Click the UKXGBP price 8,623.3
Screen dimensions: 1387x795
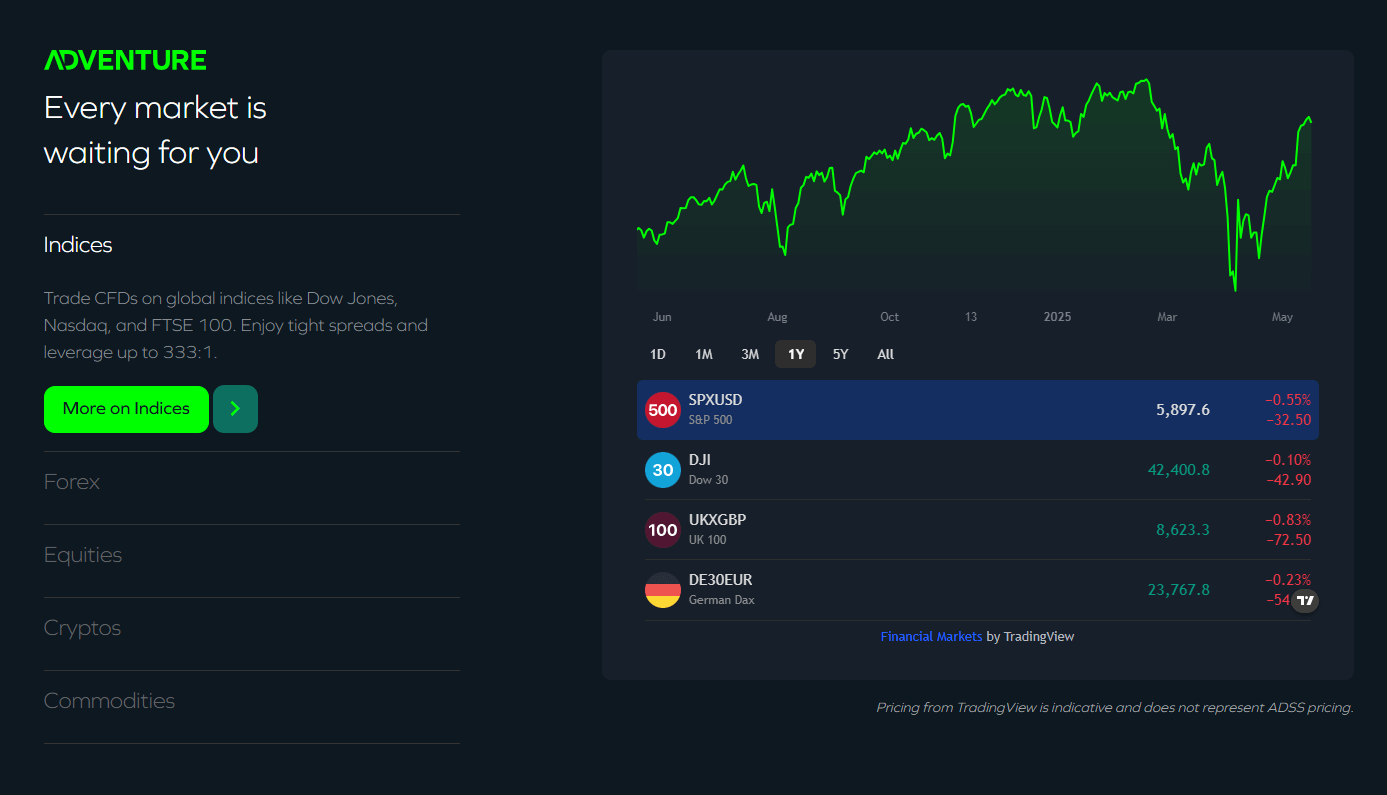[x=1183, y=530]
